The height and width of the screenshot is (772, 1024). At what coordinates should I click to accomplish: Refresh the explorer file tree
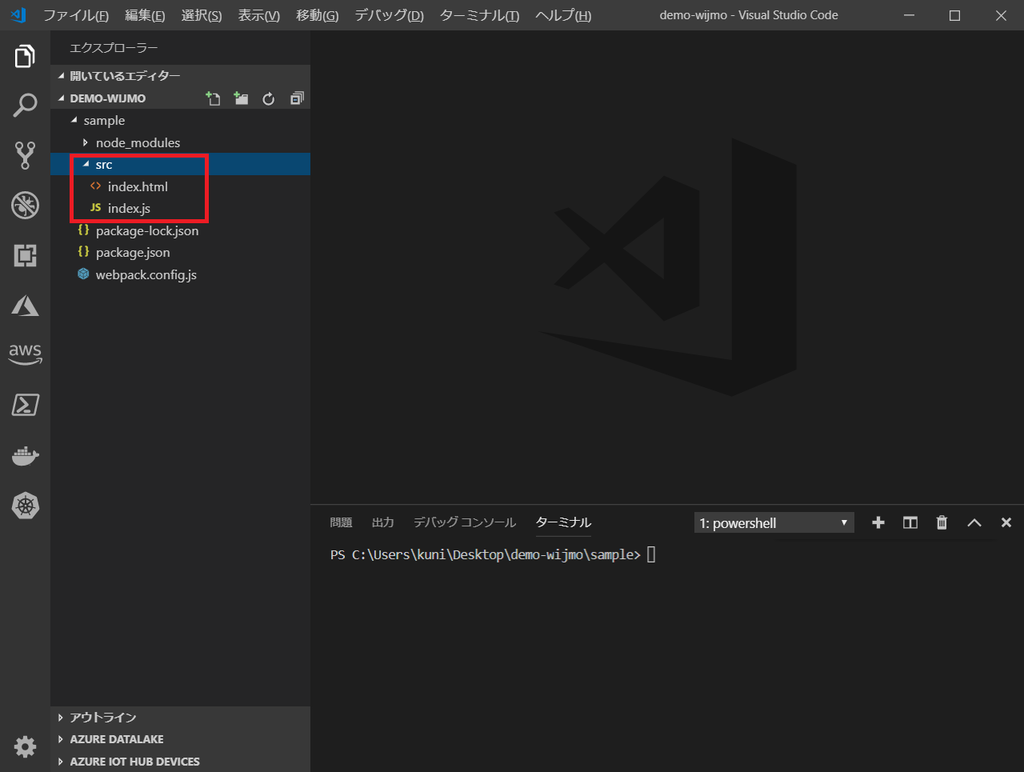pyautogui.click(x=268, y=99)
